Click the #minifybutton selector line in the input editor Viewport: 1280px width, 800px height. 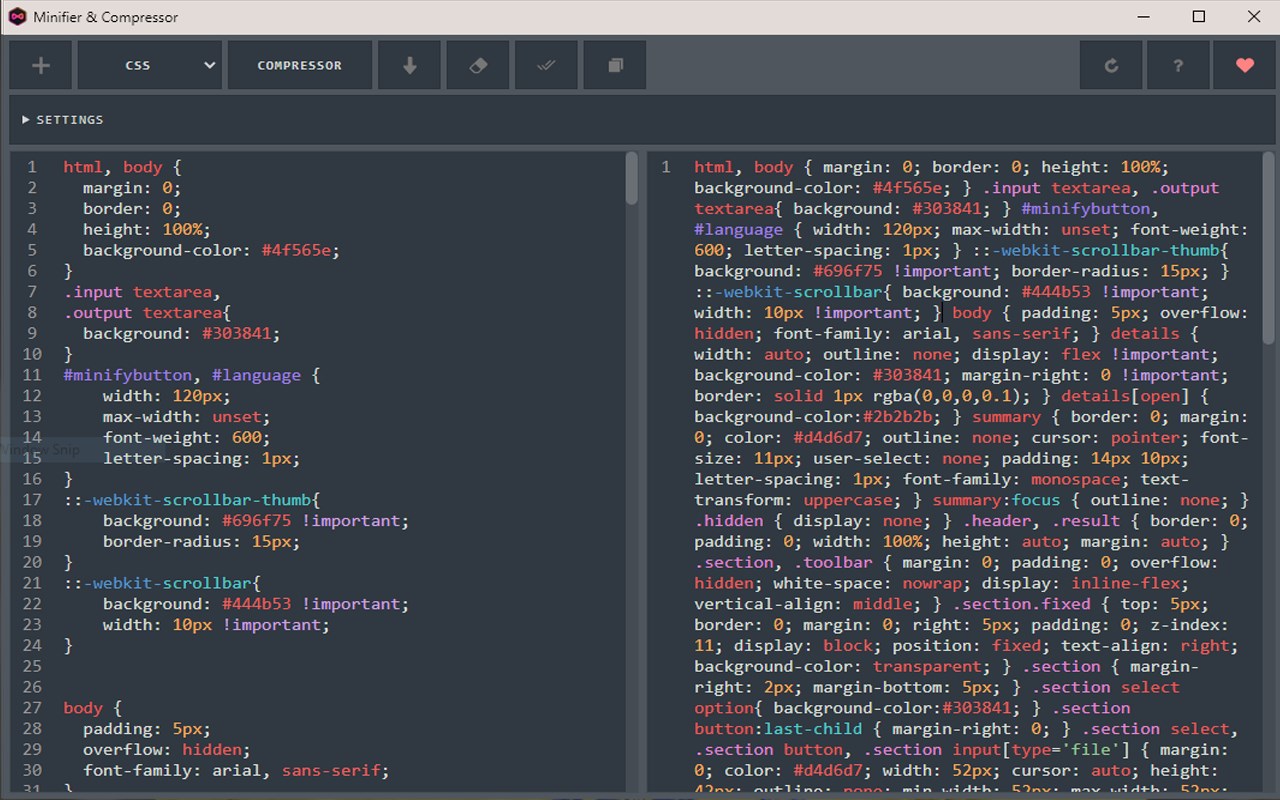pos(192,375)
